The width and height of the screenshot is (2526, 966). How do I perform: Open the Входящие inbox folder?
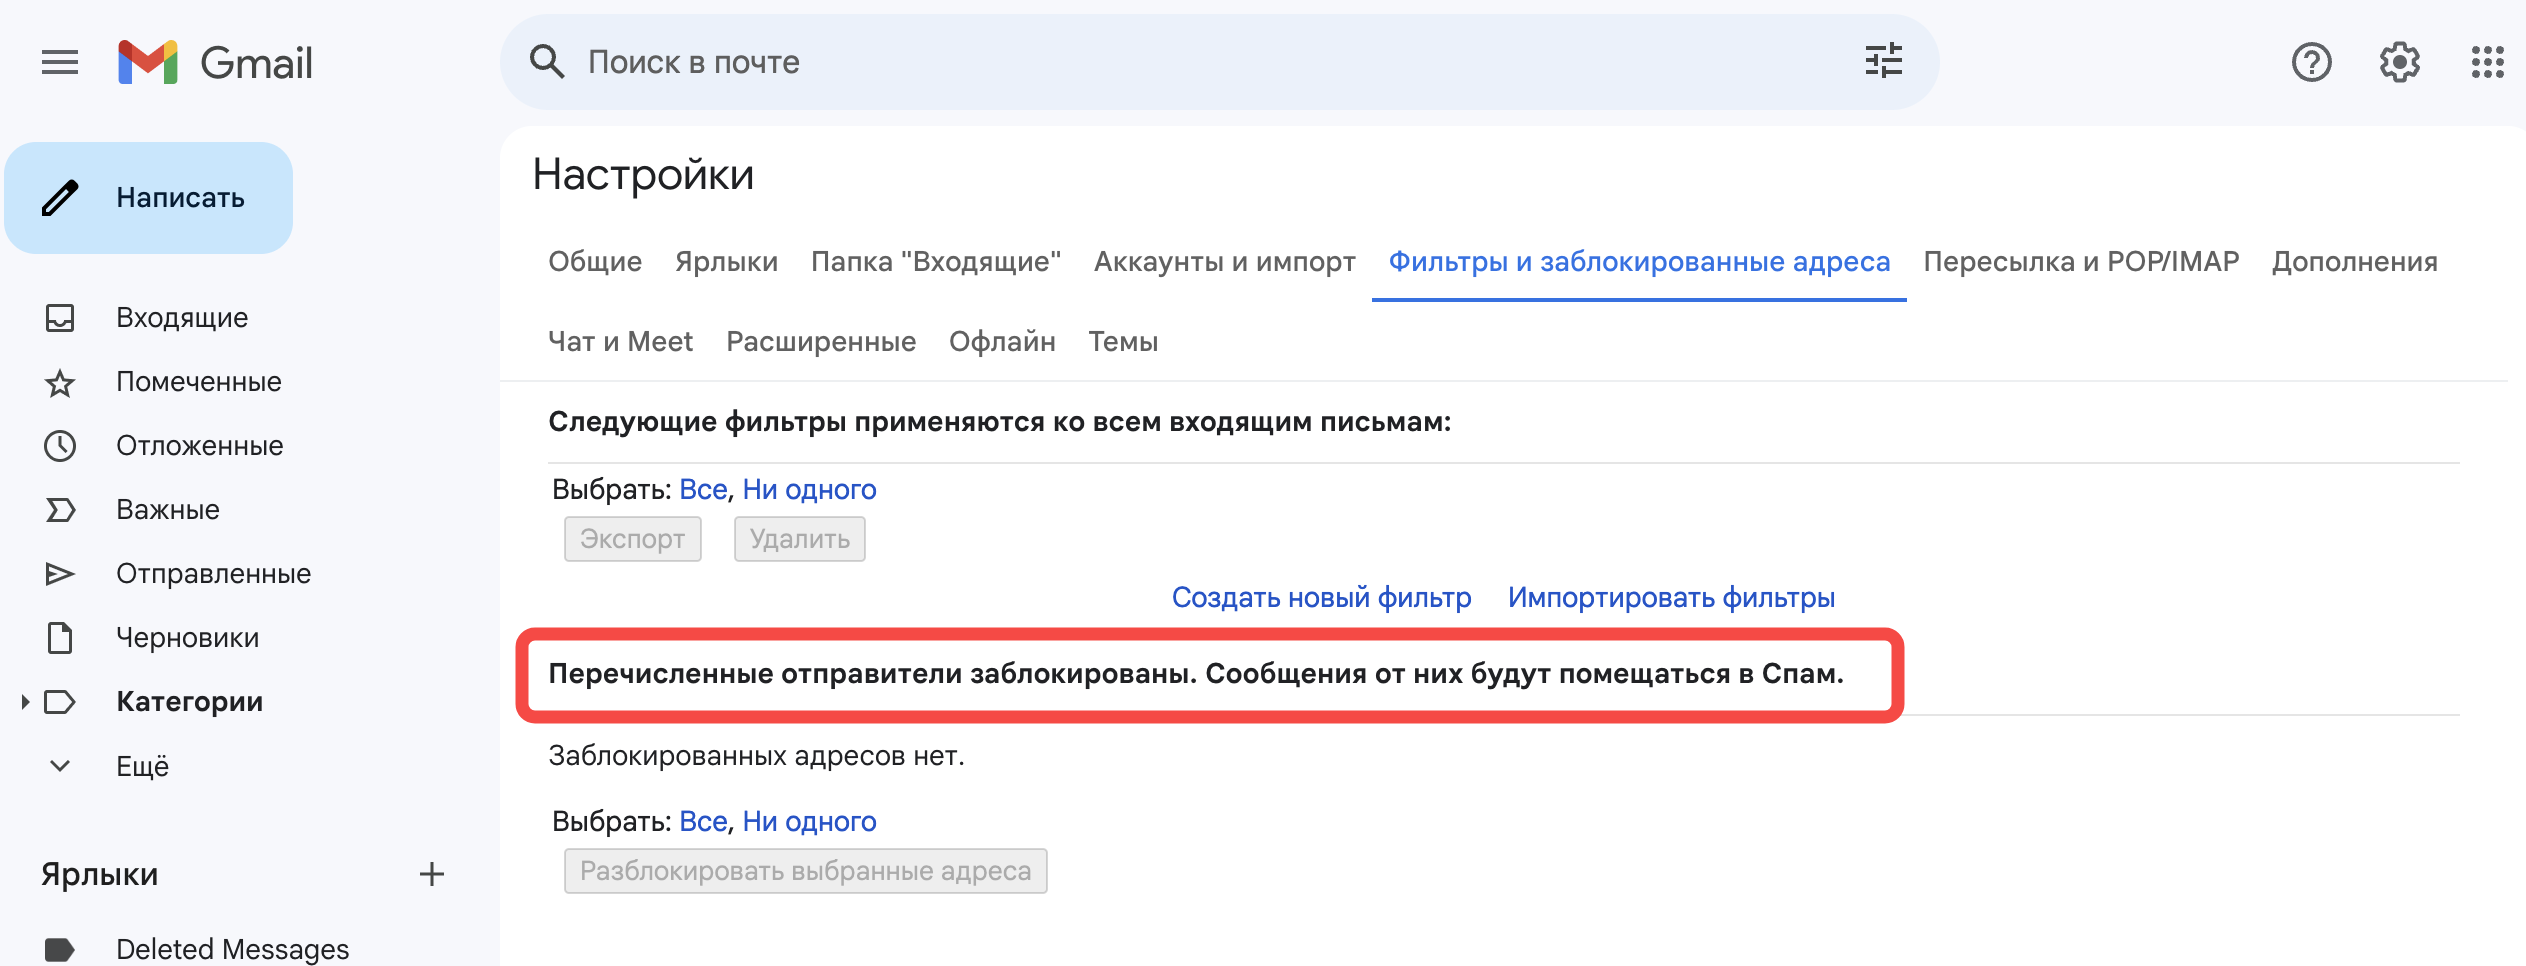(x=182, y=318)
